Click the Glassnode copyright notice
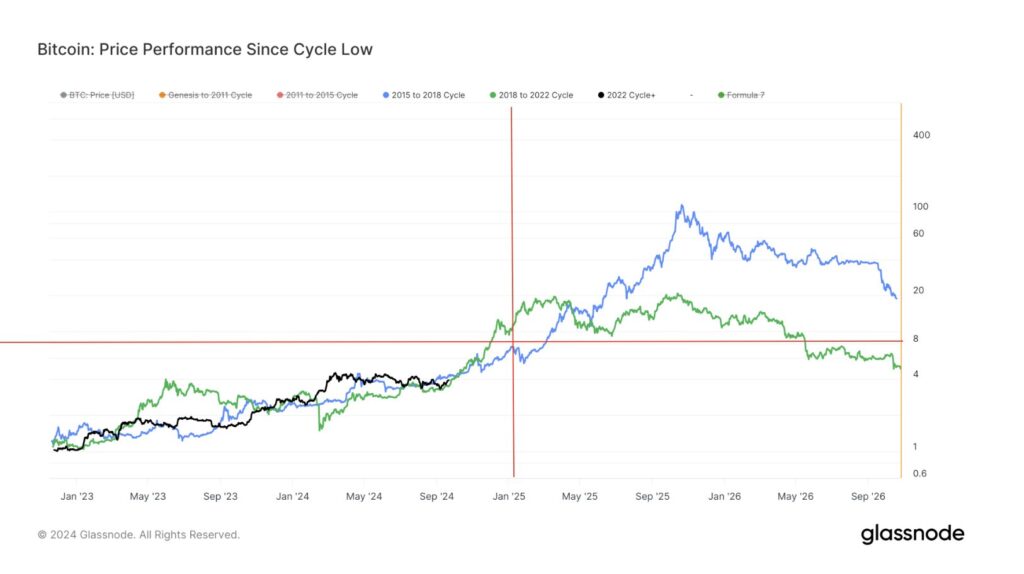1024x574 pixels. 138,535
